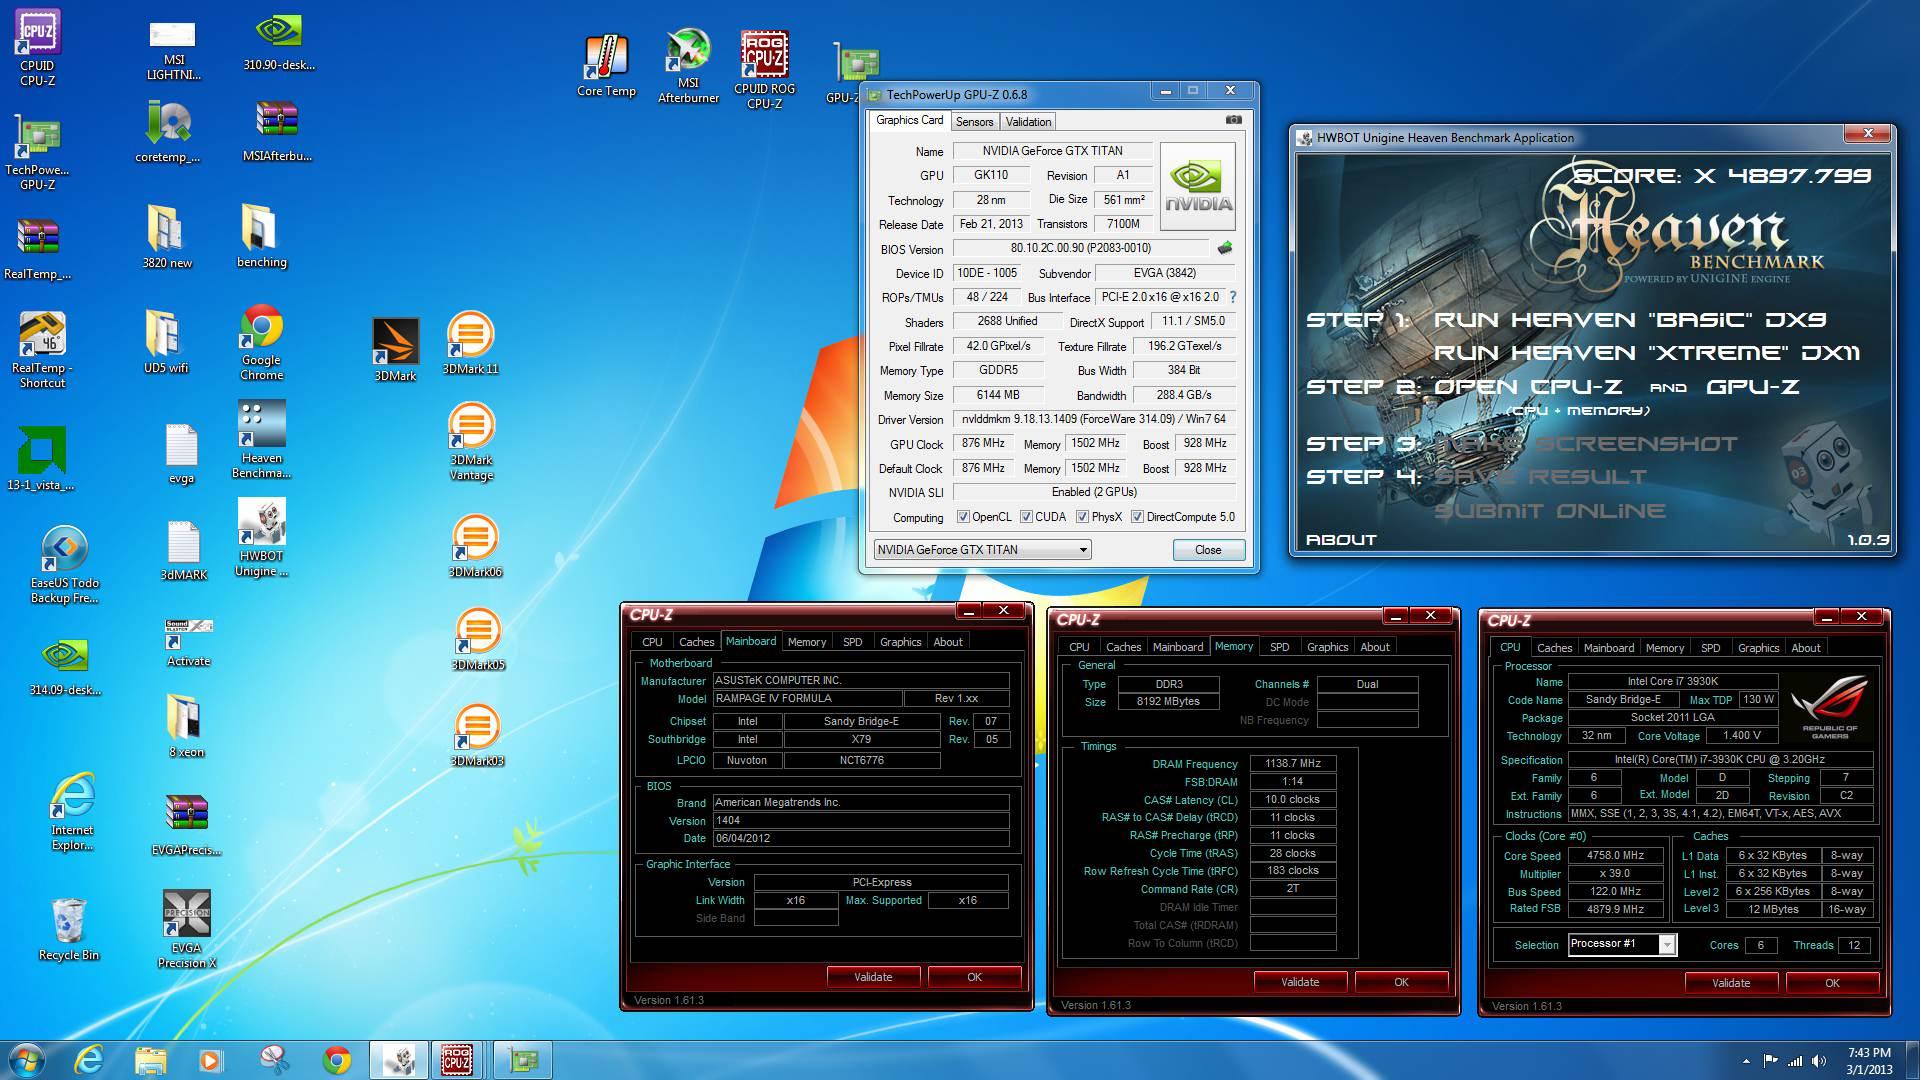Click taskbar clock showing 7:43 PM
Viewport: 1920px width, 1080px height.
click(x=1869, y=1061)
